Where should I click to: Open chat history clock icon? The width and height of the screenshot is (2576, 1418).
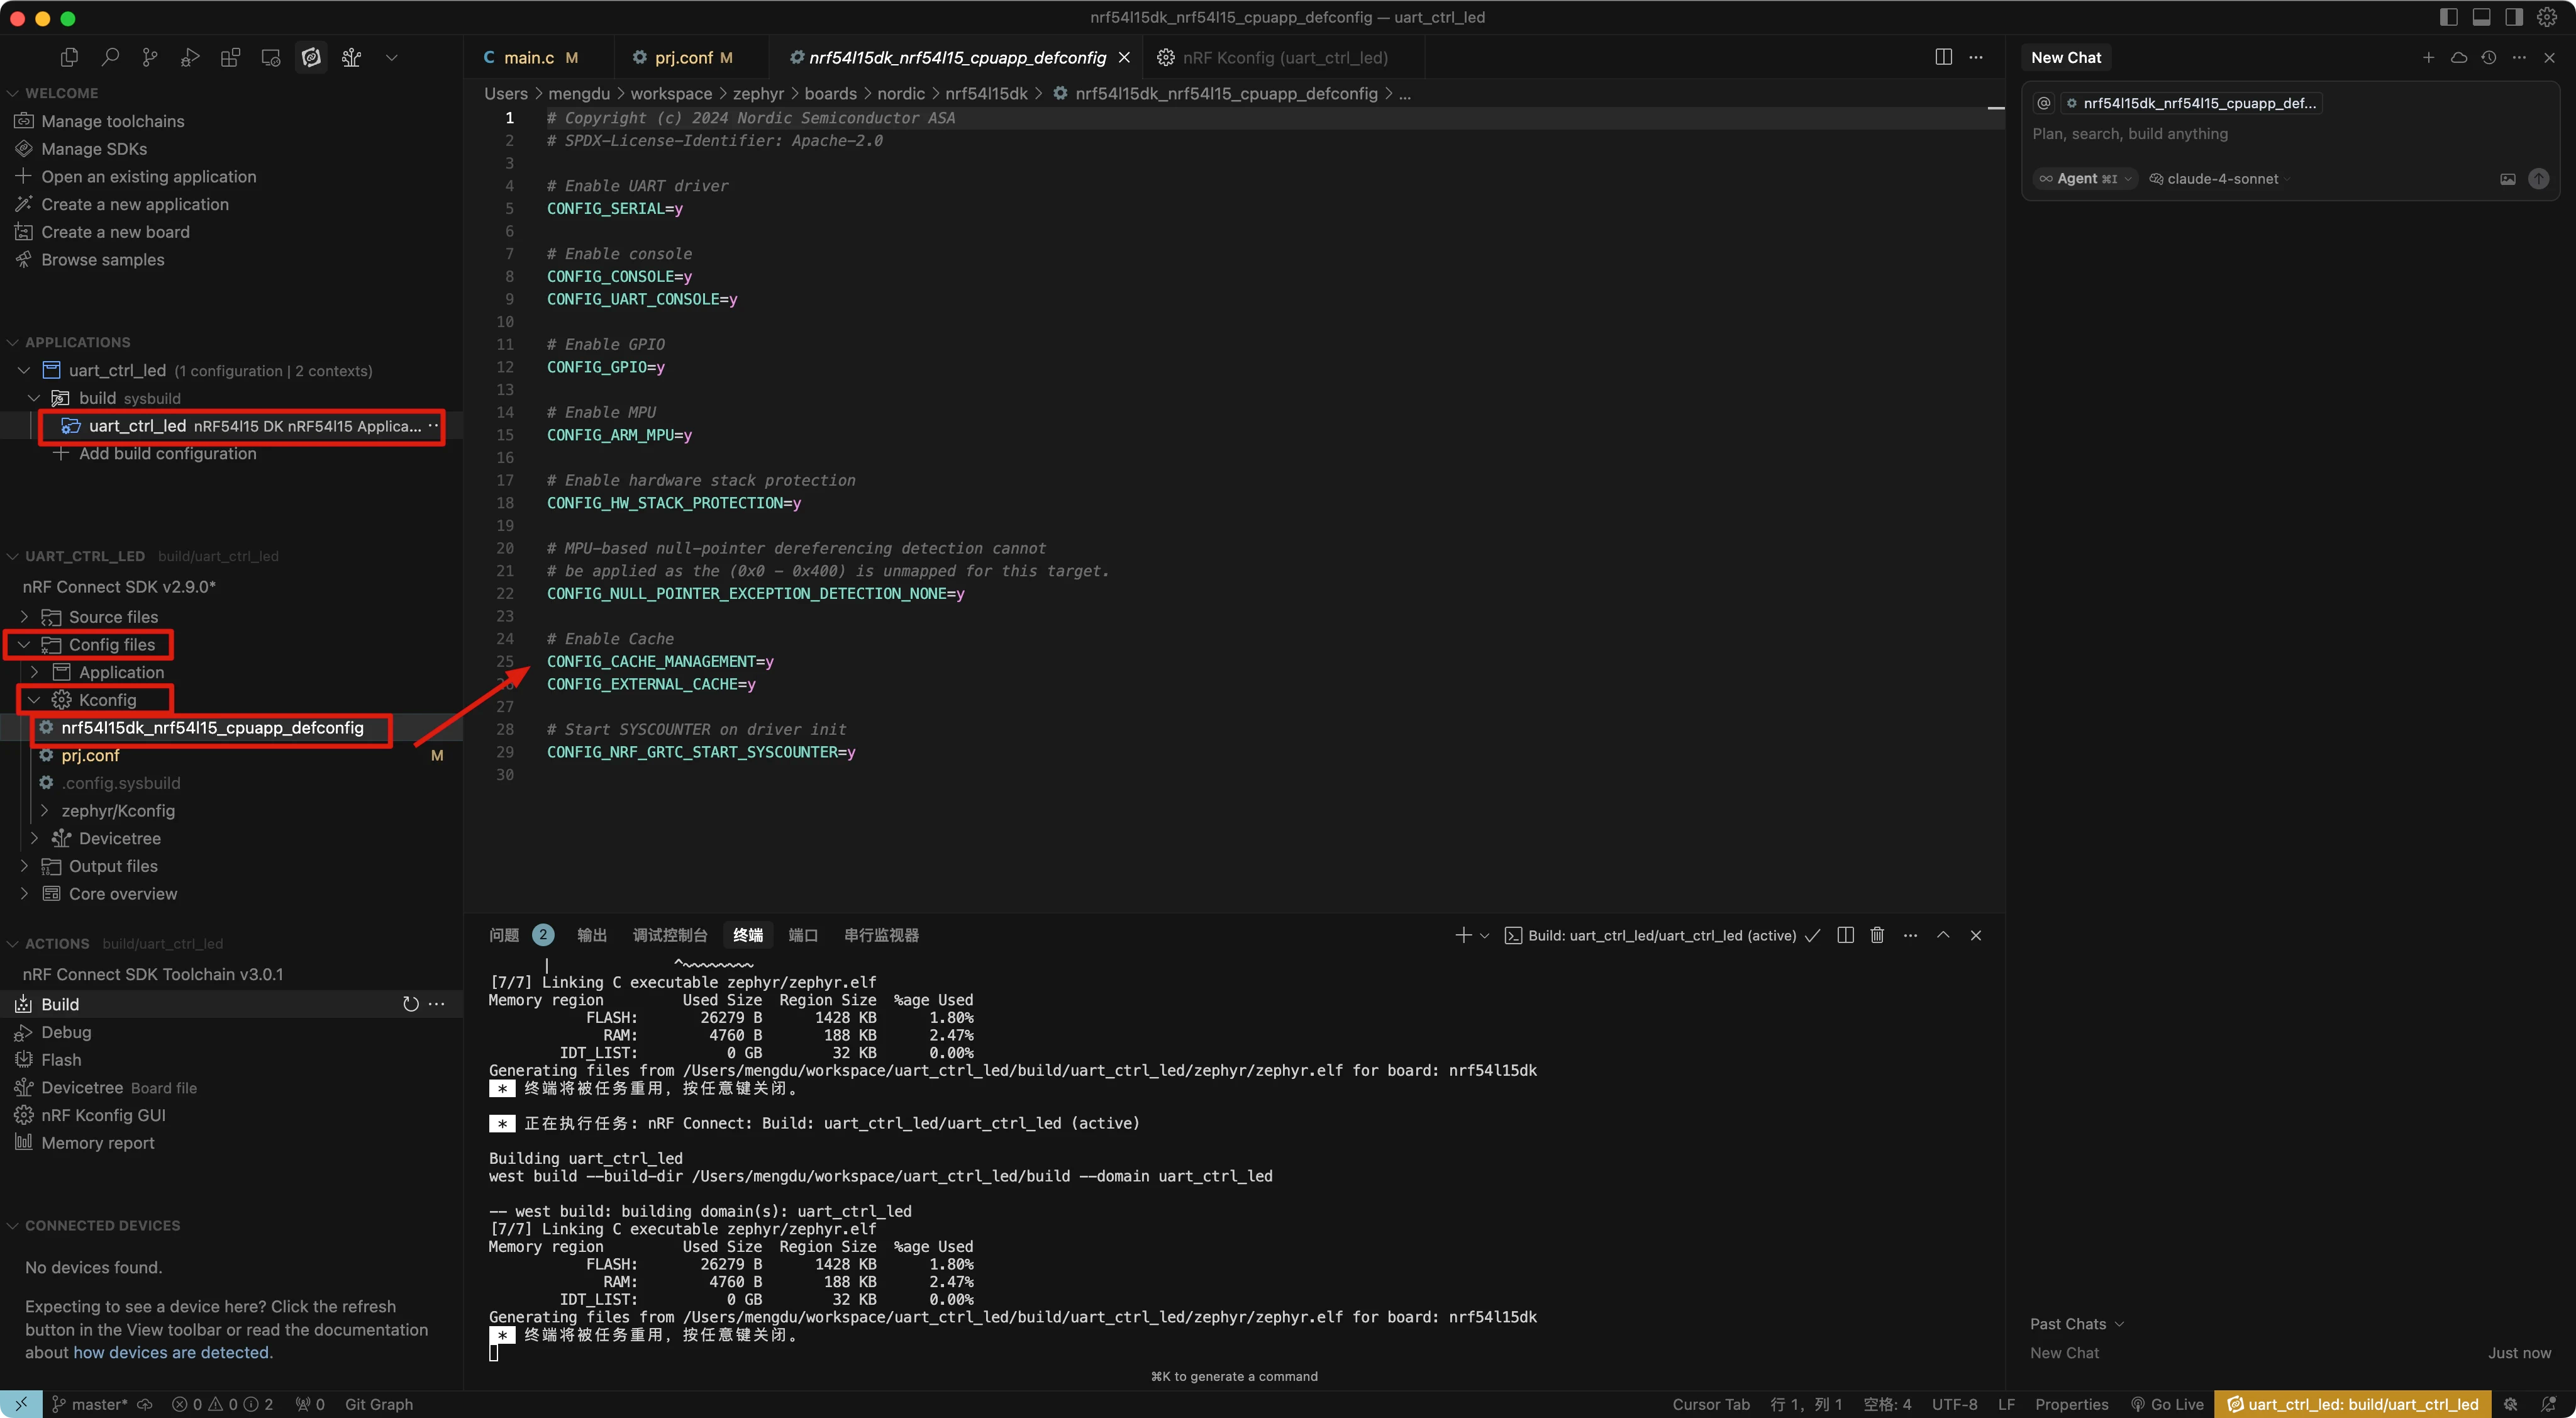coord(2489,57)
